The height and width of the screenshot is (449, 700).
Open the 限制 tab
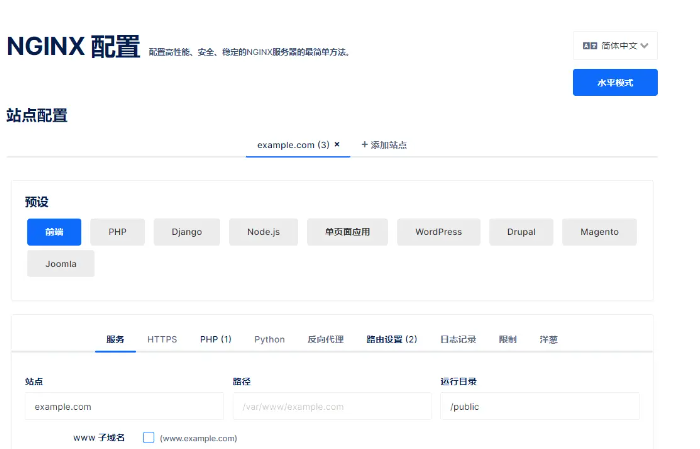pos(508,340)
